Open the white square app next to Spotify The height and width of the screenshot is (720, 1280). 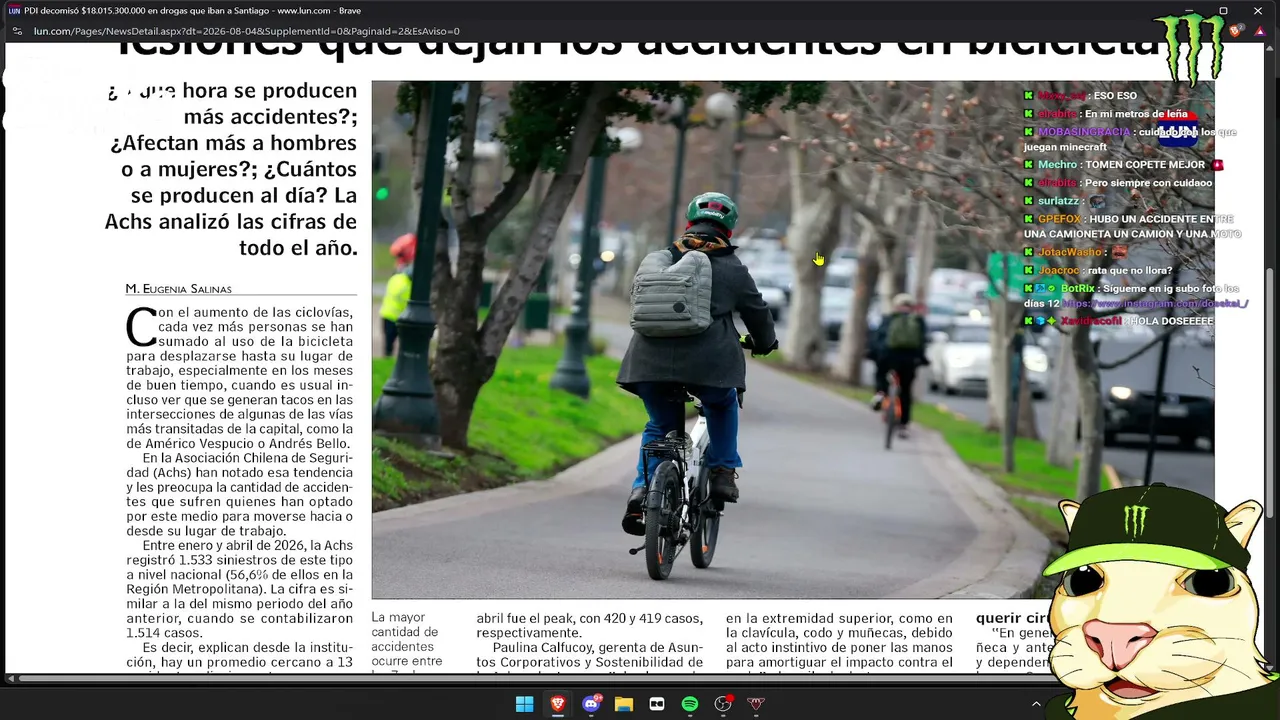click(657, 704)
